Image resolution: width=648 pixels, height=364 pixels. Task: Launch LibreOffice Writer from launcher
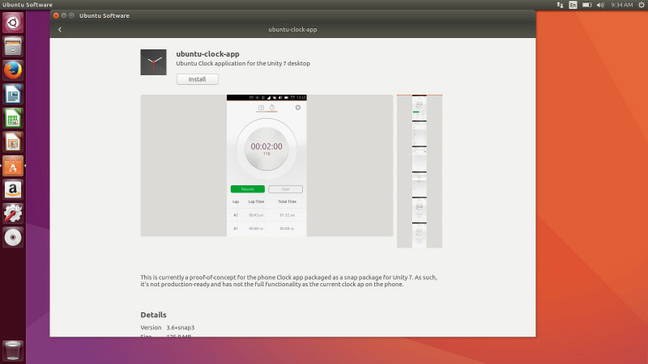[13, 94]
